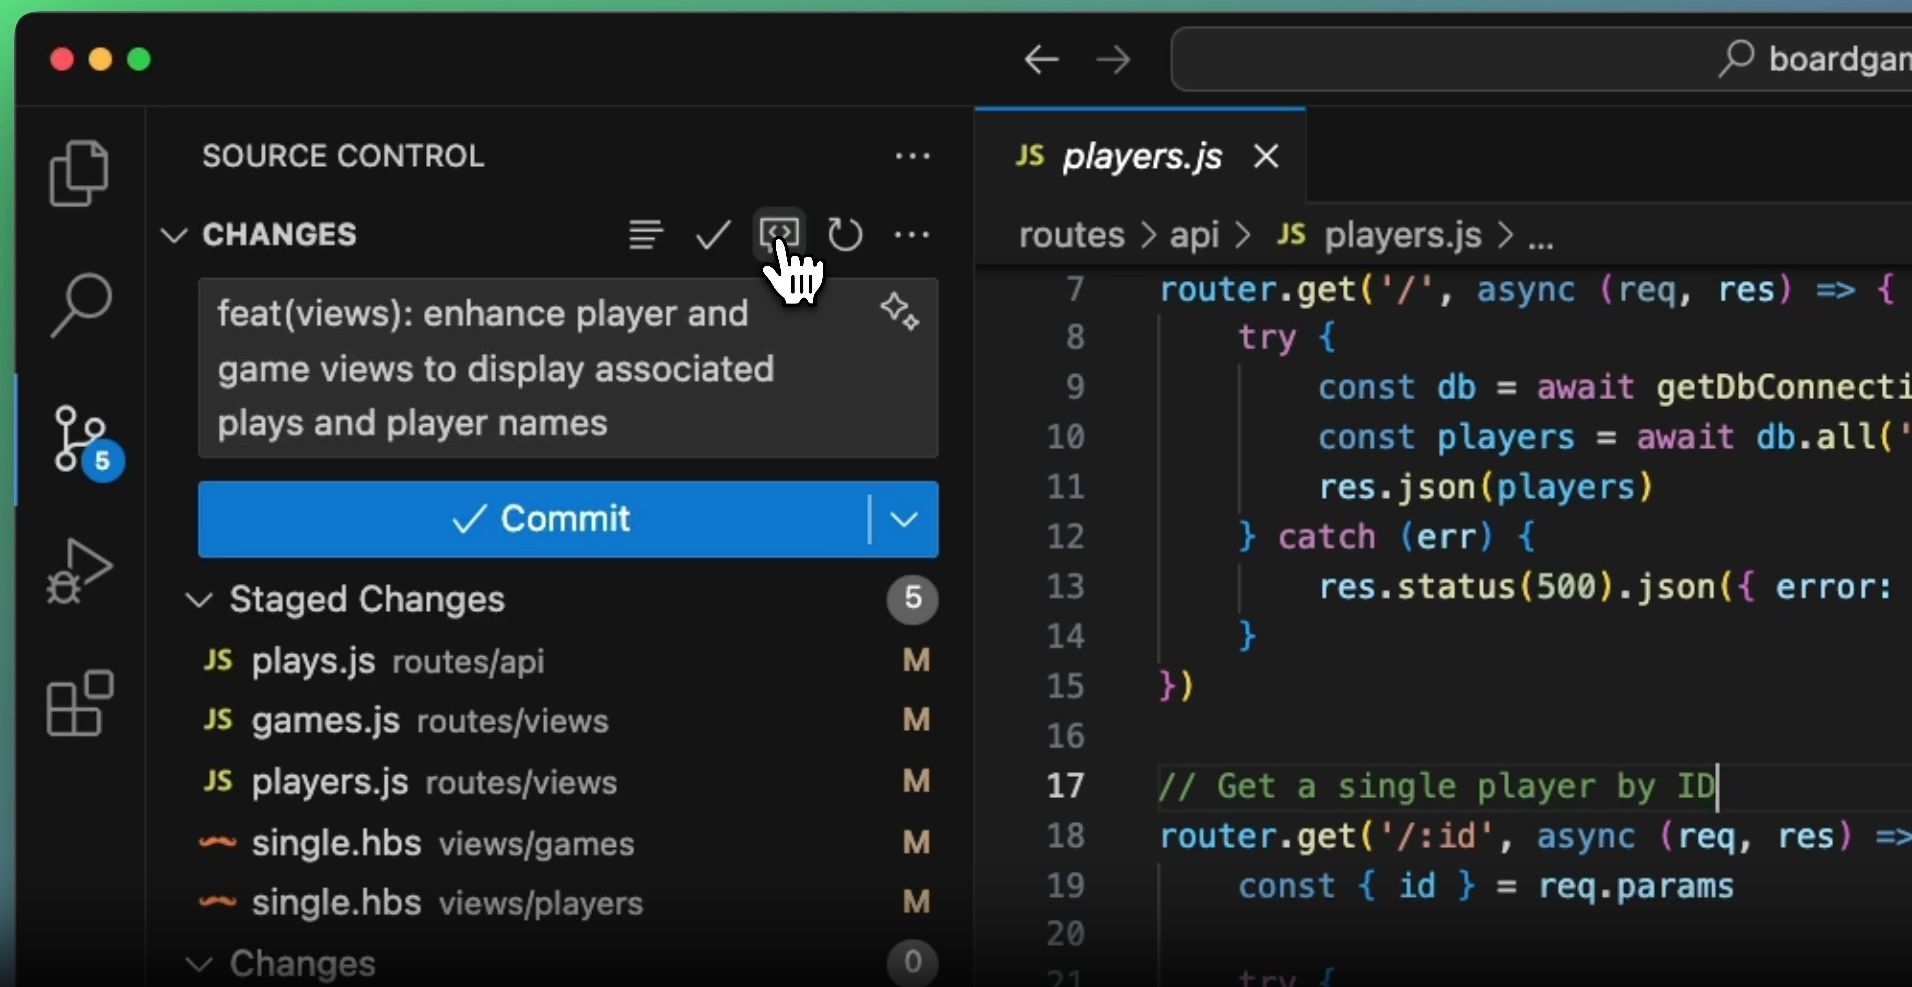
Task: Click line number 7 in the gutter
Action: tap(1075, 289)
